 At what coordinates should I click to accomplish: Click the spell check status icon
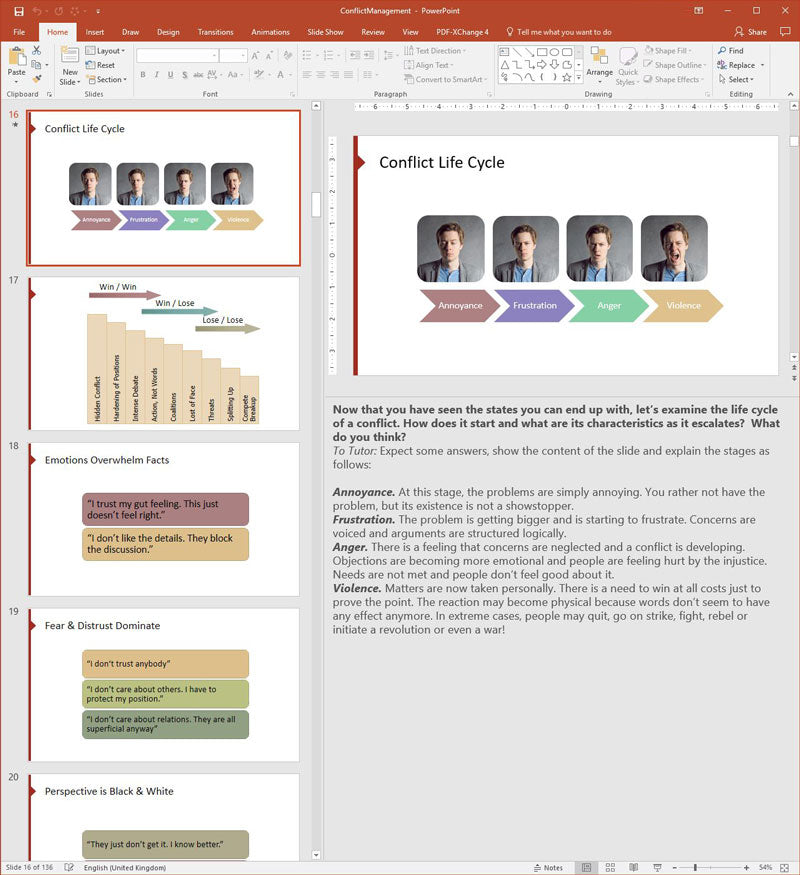(x=69, y=867)
